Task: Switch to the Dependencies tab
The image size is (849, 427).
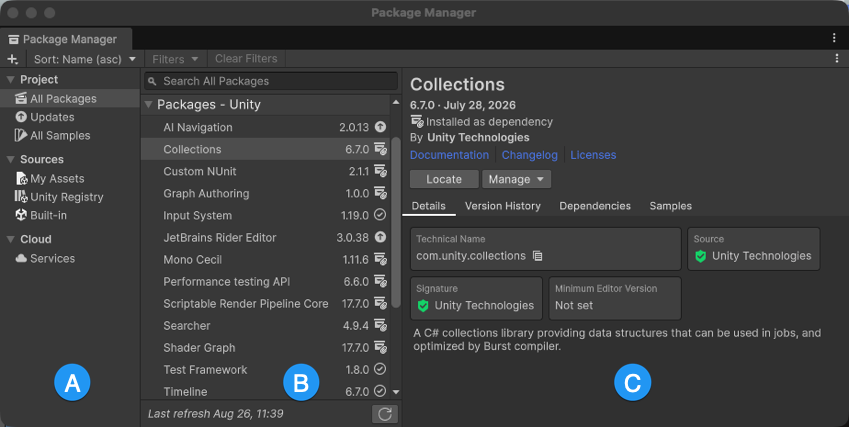Action: click(595, 206)
